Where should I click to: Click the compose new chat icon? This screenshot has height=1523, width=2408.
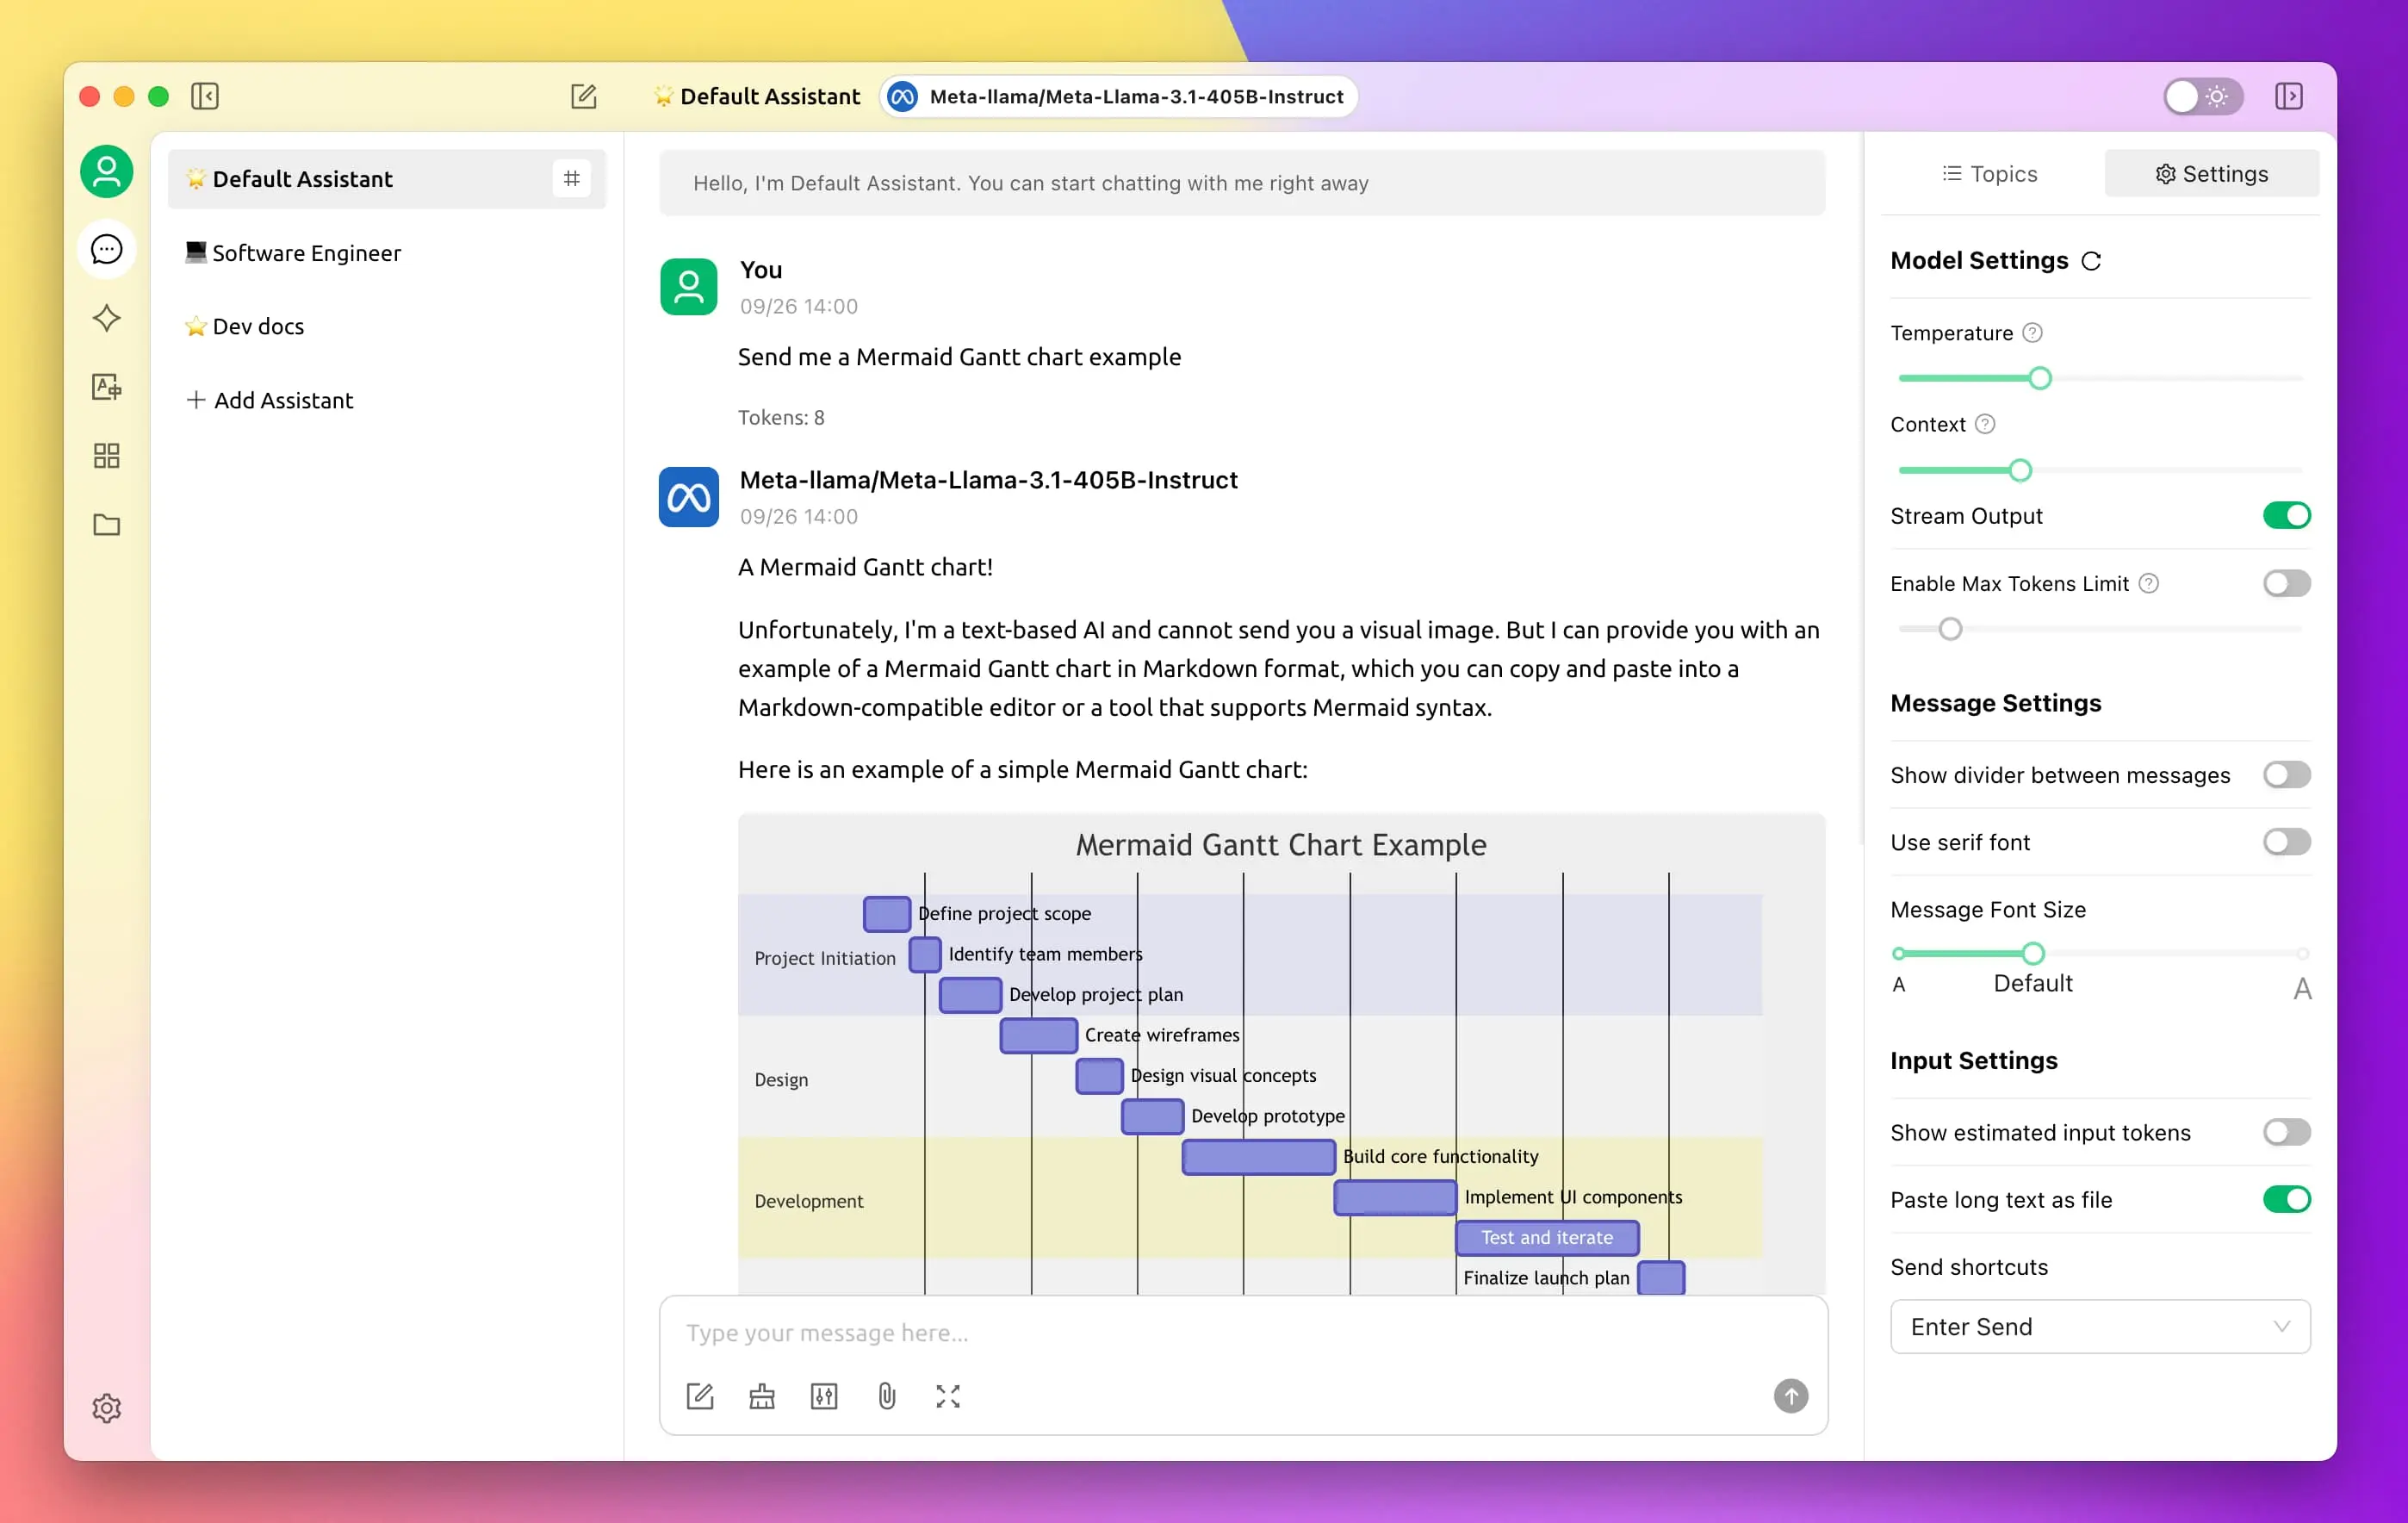(x=584, y=96)
